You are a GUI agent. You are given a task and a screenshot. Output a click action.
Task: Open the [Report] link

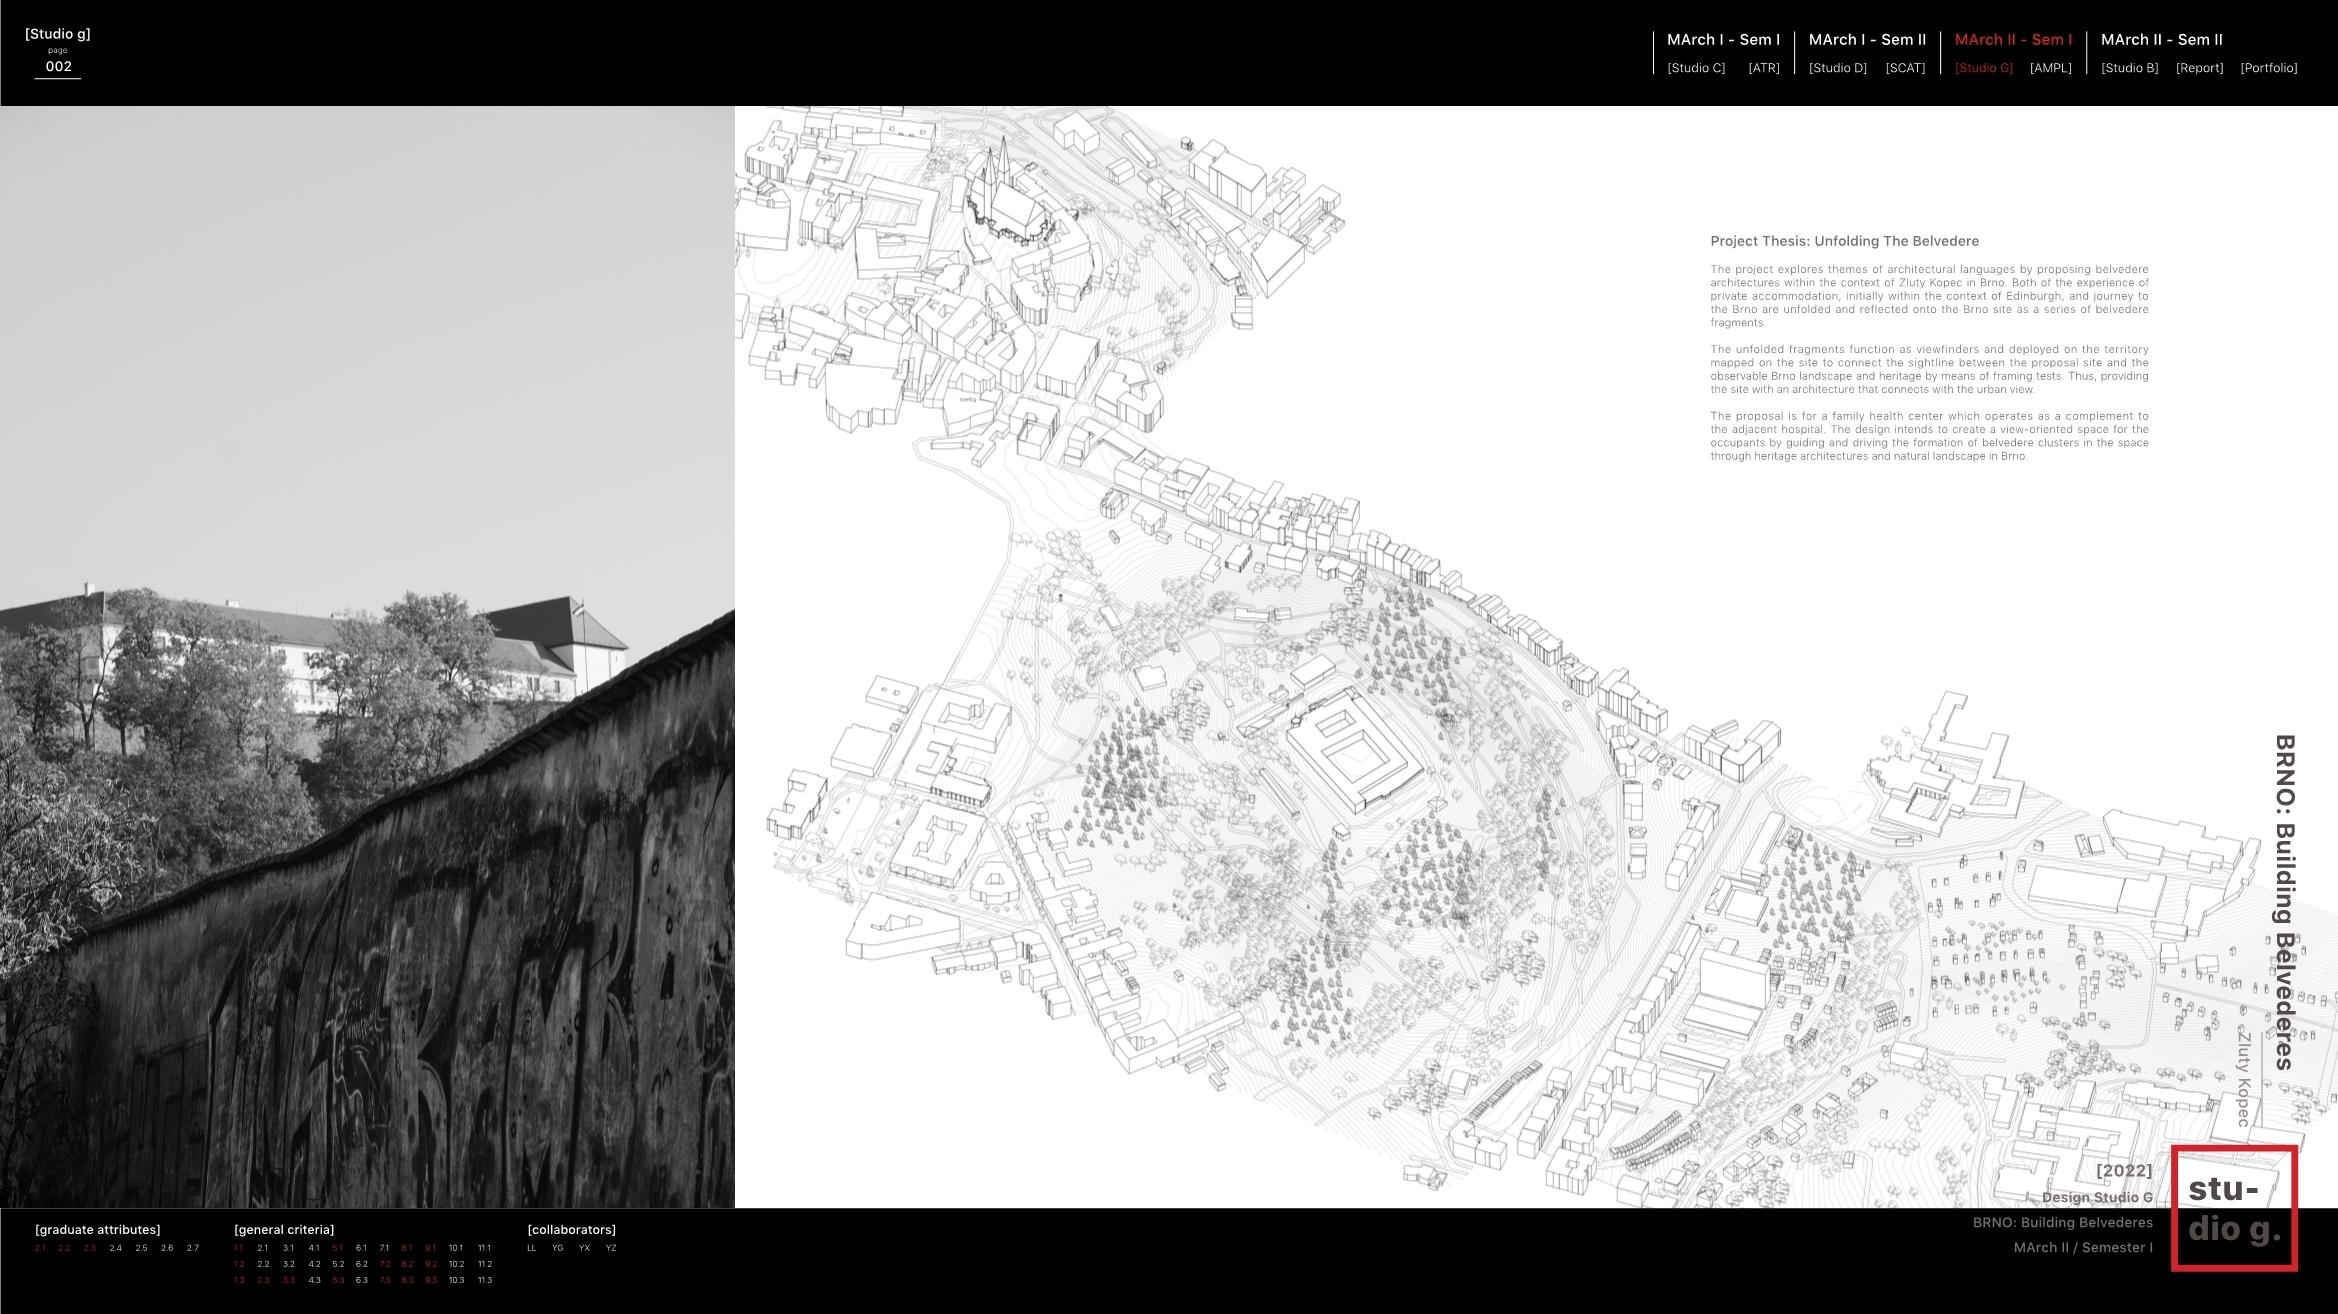point(2199,68)
